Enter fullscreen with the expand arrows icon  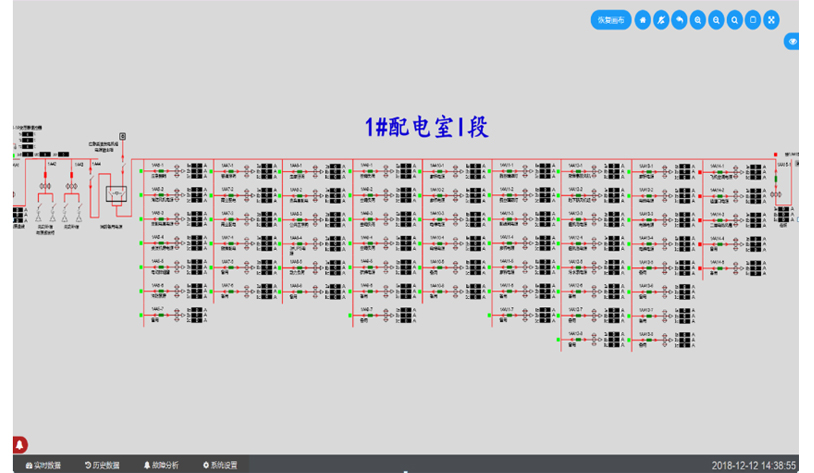coord(771,20)
